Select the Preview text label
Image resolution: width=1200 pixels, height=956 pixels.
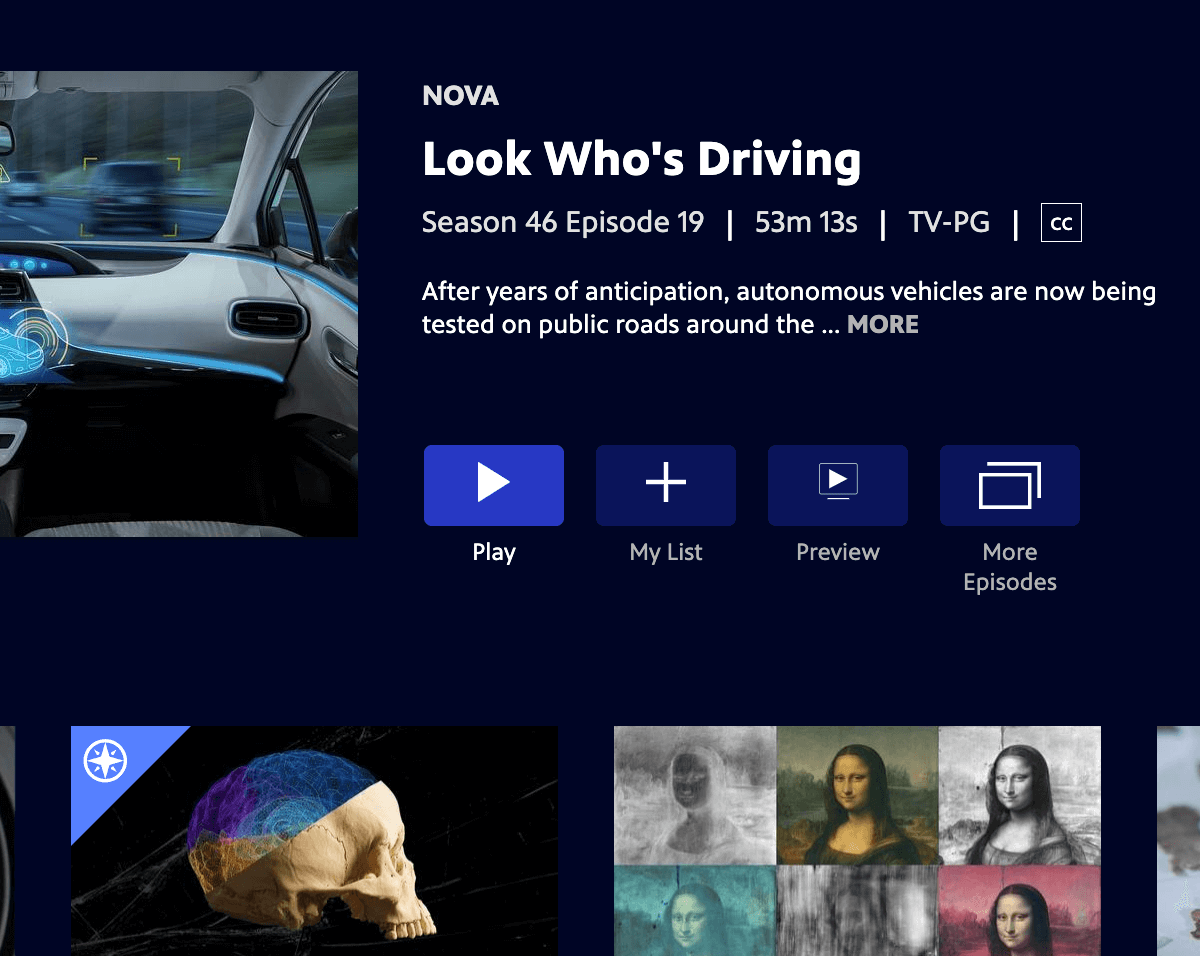(x=838, y=552)
